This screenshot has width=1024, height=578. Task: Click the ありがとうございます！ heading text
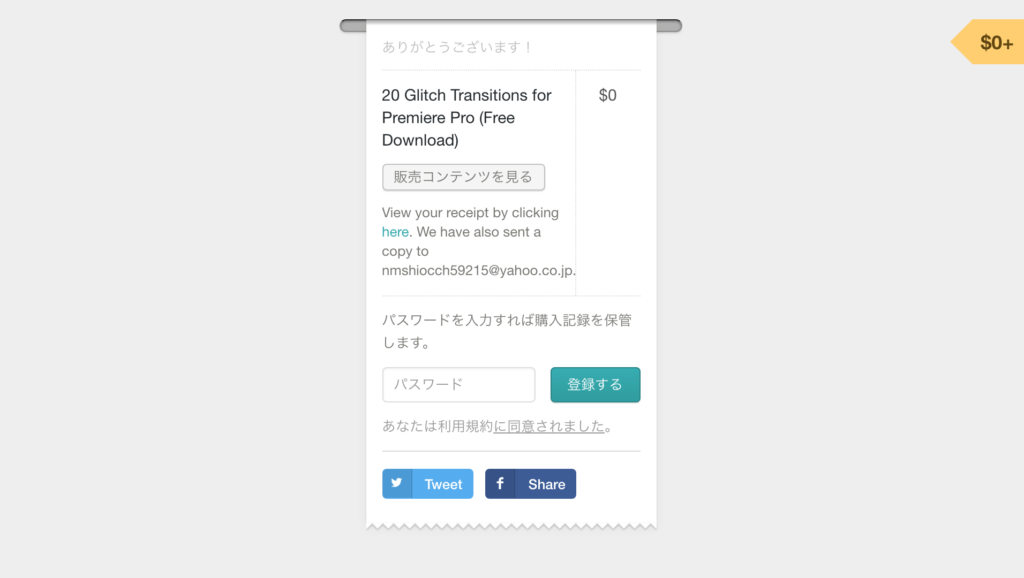point(457,47)
